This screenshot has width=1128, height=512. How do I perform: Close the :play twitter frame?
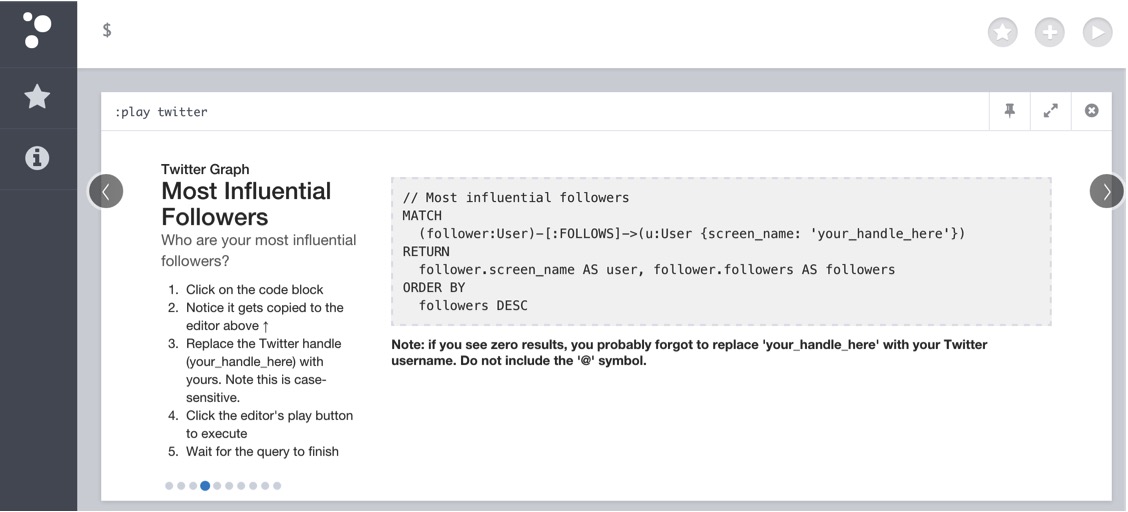point(1092,111)
